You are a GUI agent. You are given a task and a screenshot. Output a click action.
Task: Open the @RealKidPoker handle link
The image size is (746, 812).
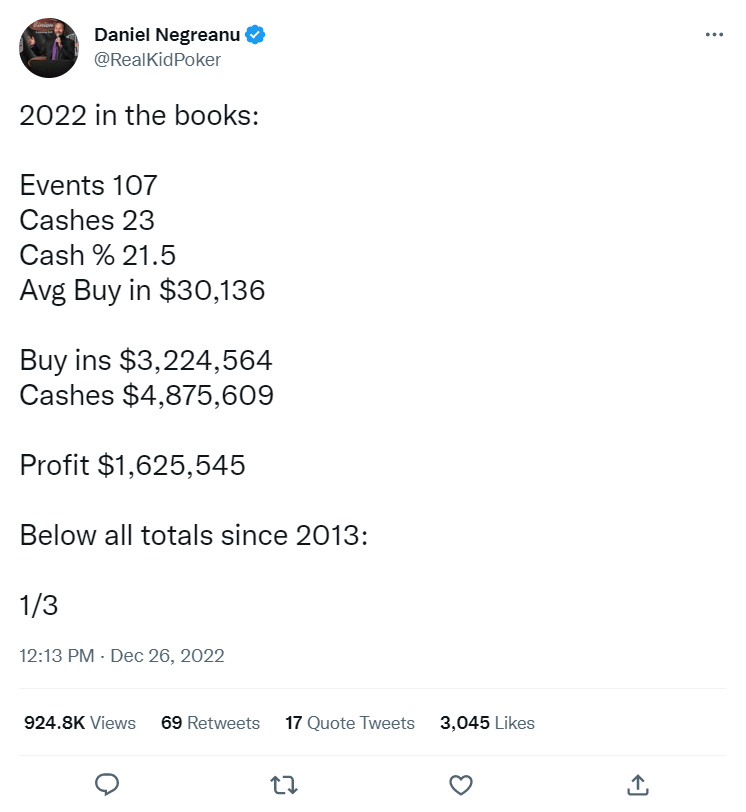tap(157, 60)
